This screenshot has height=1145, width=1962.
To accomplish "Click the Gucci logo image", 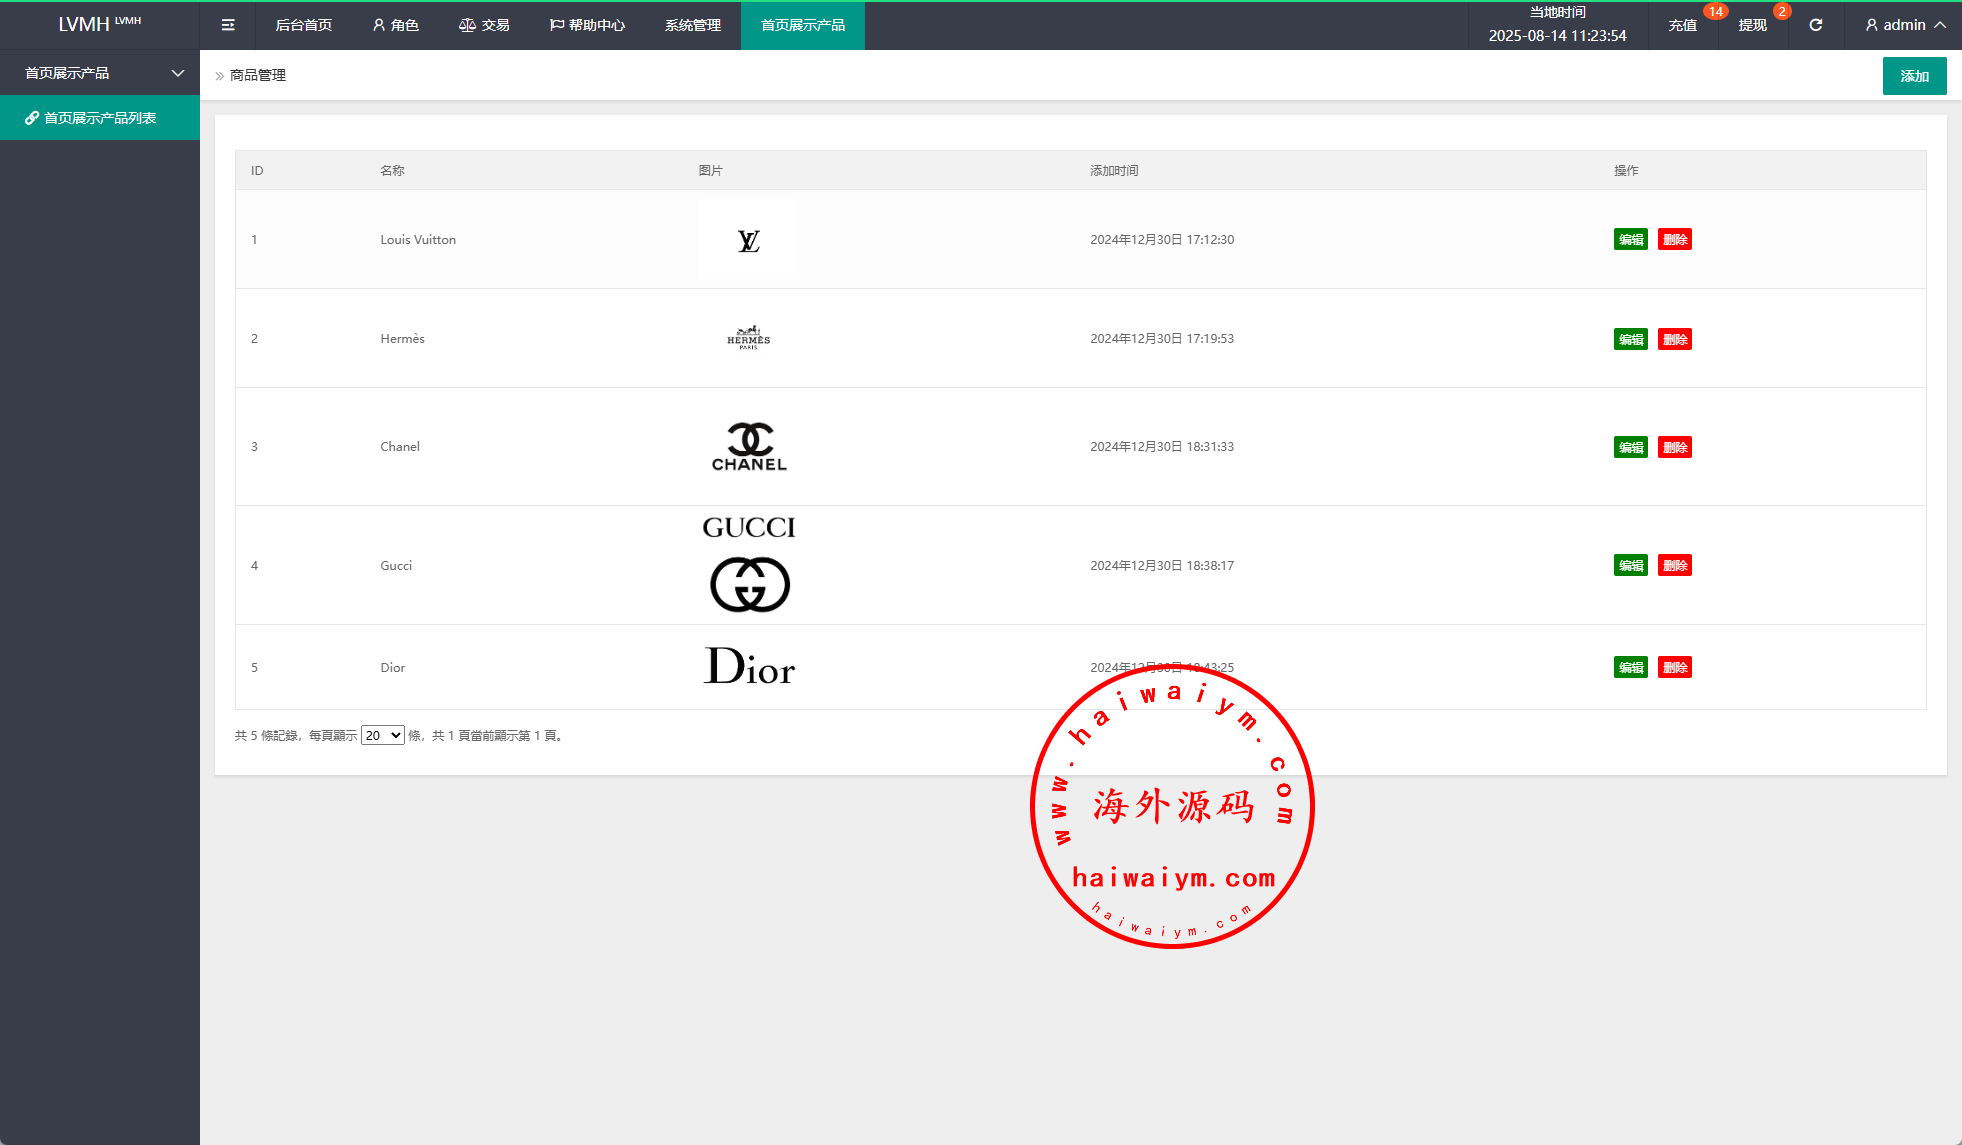I will pyautogui.click(x=749, y=565).
